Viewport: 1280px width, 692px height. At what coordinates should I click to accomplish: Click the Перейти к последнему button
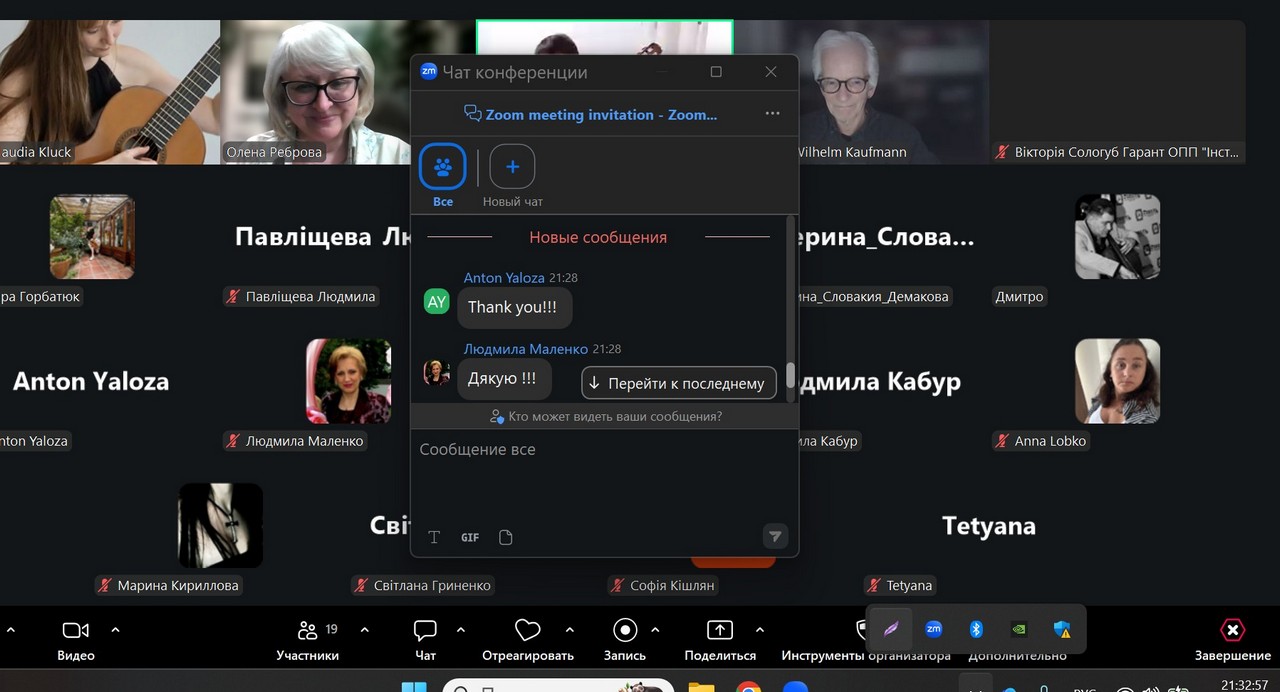pyautogui.click(x=679, y=383)
